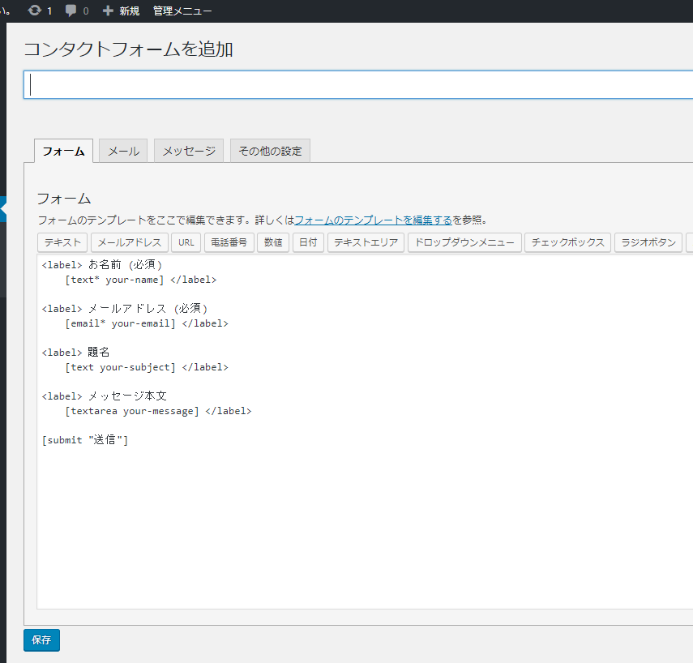Insert a テキスト tag
The height and width of the screenshot is (663, 693).
point(63,242)
